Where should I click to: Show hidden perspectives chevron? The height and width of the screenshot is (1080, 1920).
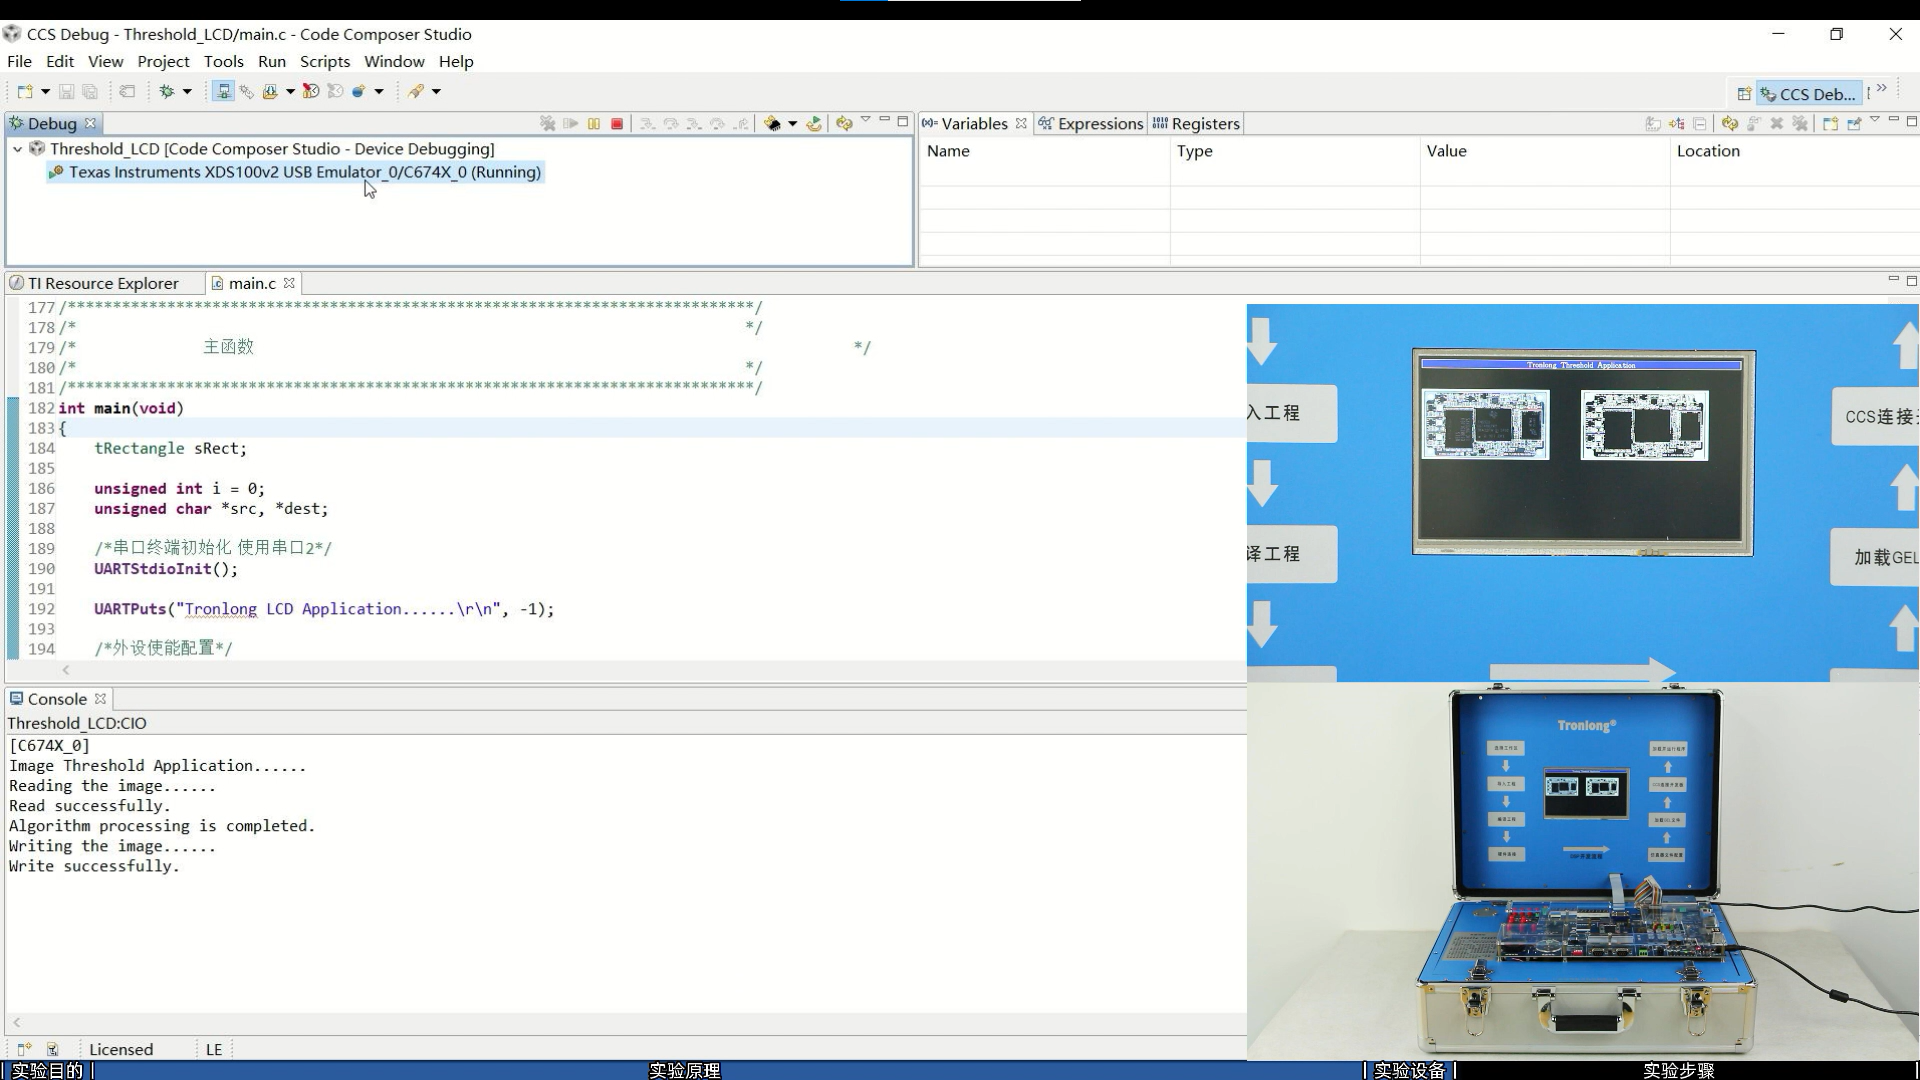coord(1882,89)
